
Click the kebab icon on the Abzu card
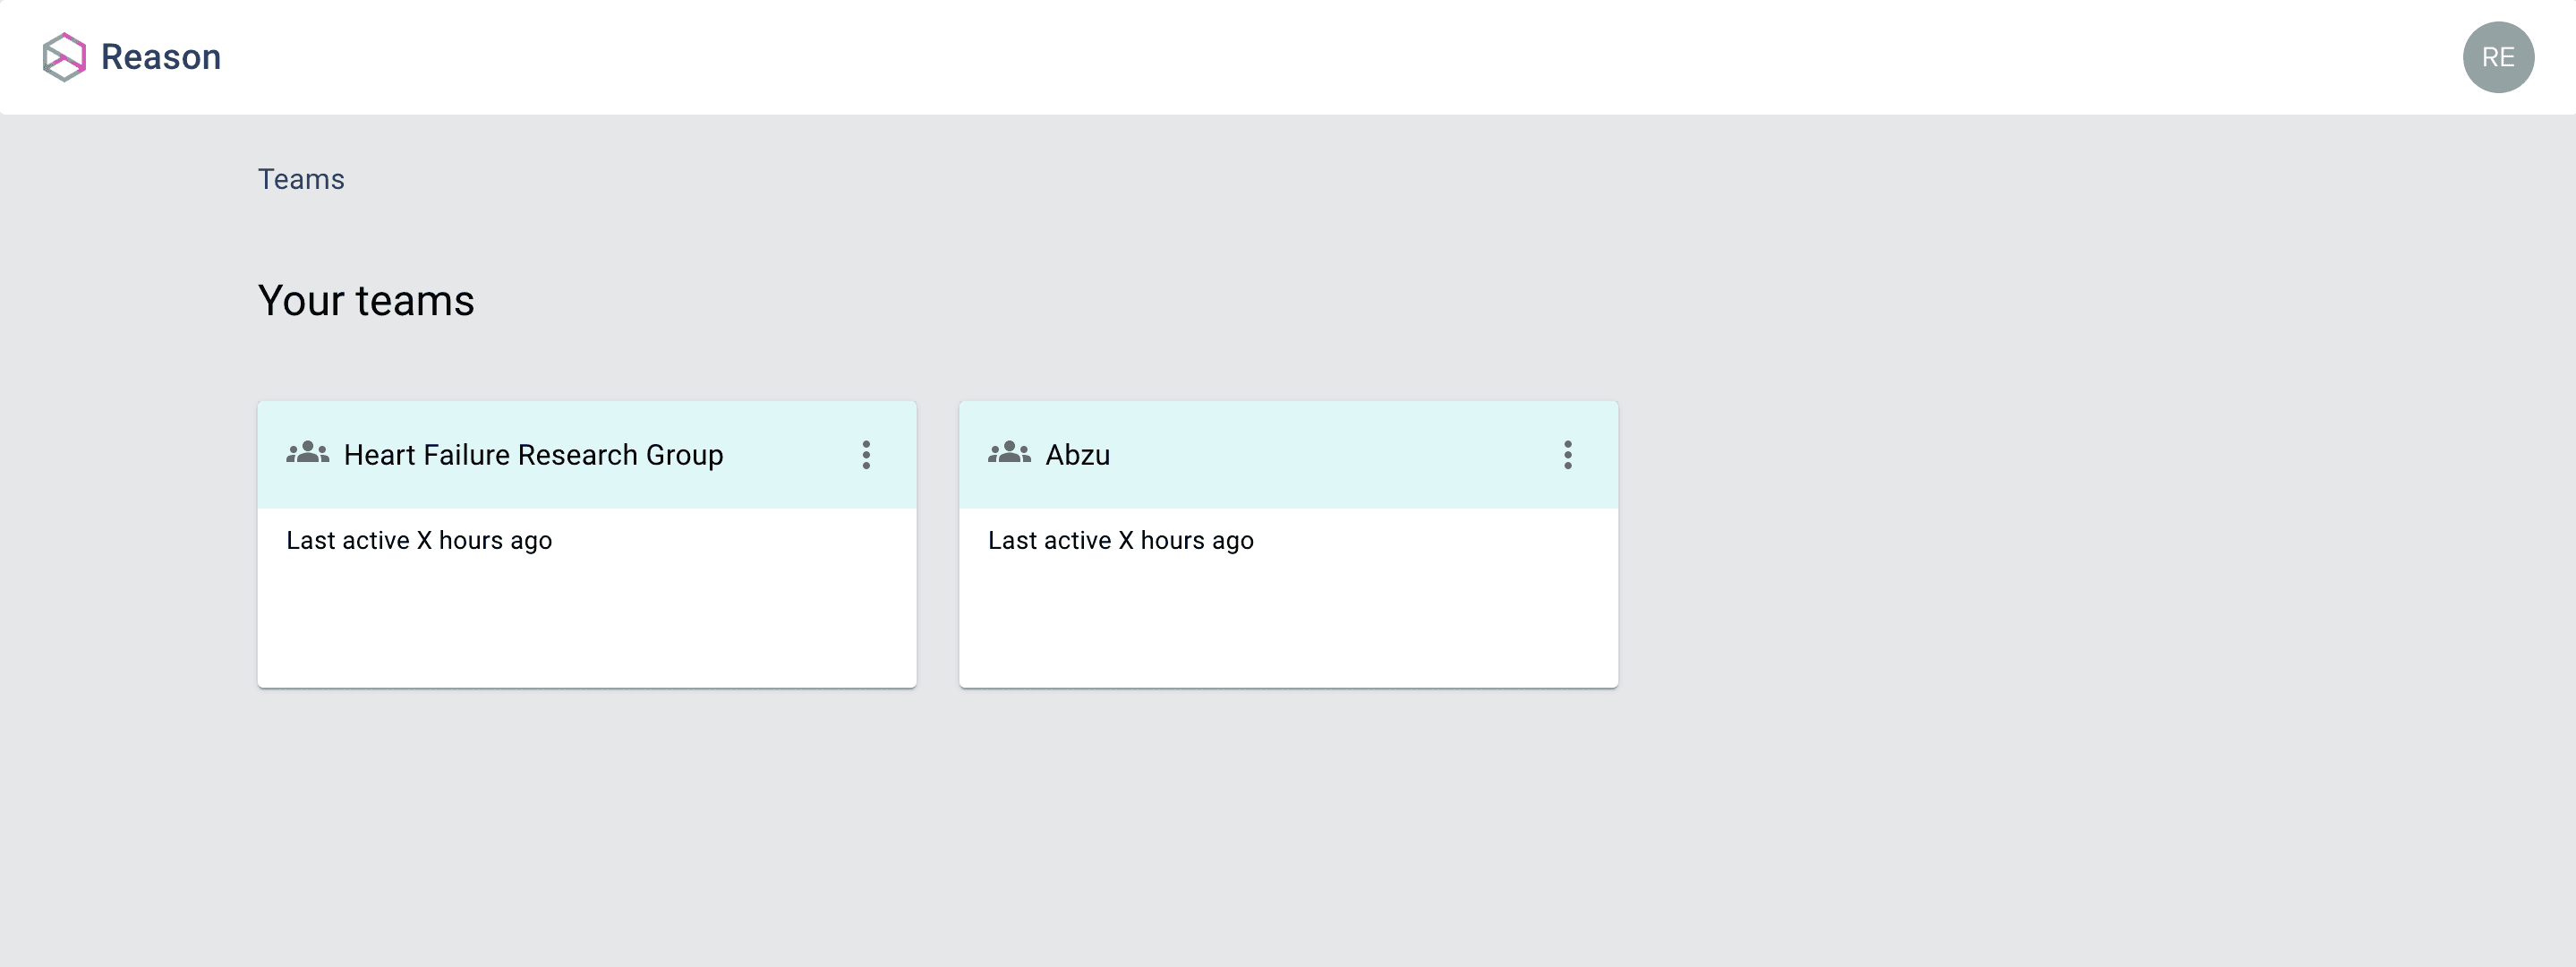click(1567, 454)
